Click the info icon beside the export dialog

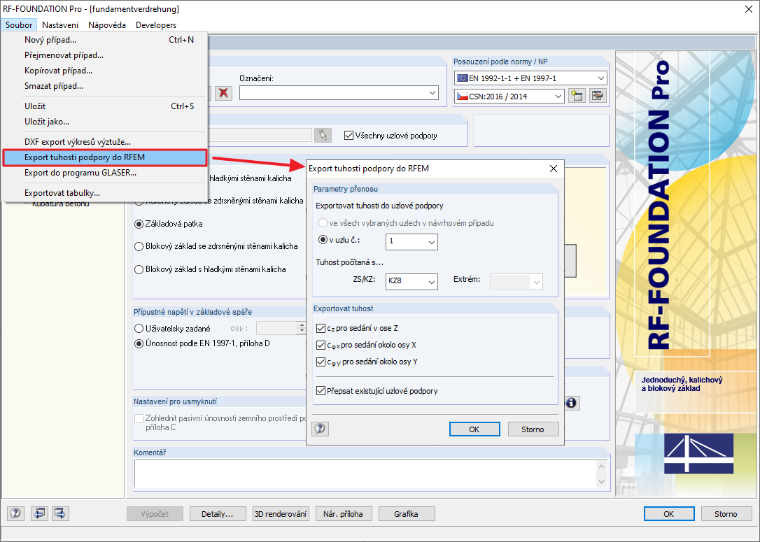(x=571, y=403)
